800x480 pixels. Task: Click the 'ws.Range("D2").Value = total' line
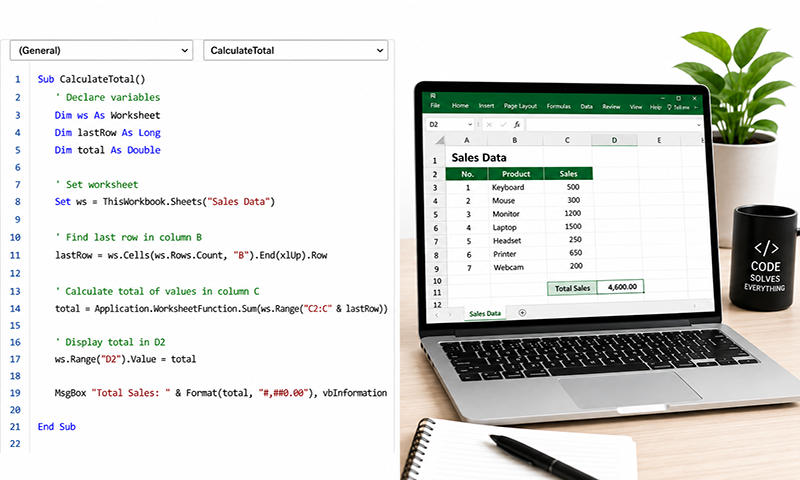click(x=125, y=359)
